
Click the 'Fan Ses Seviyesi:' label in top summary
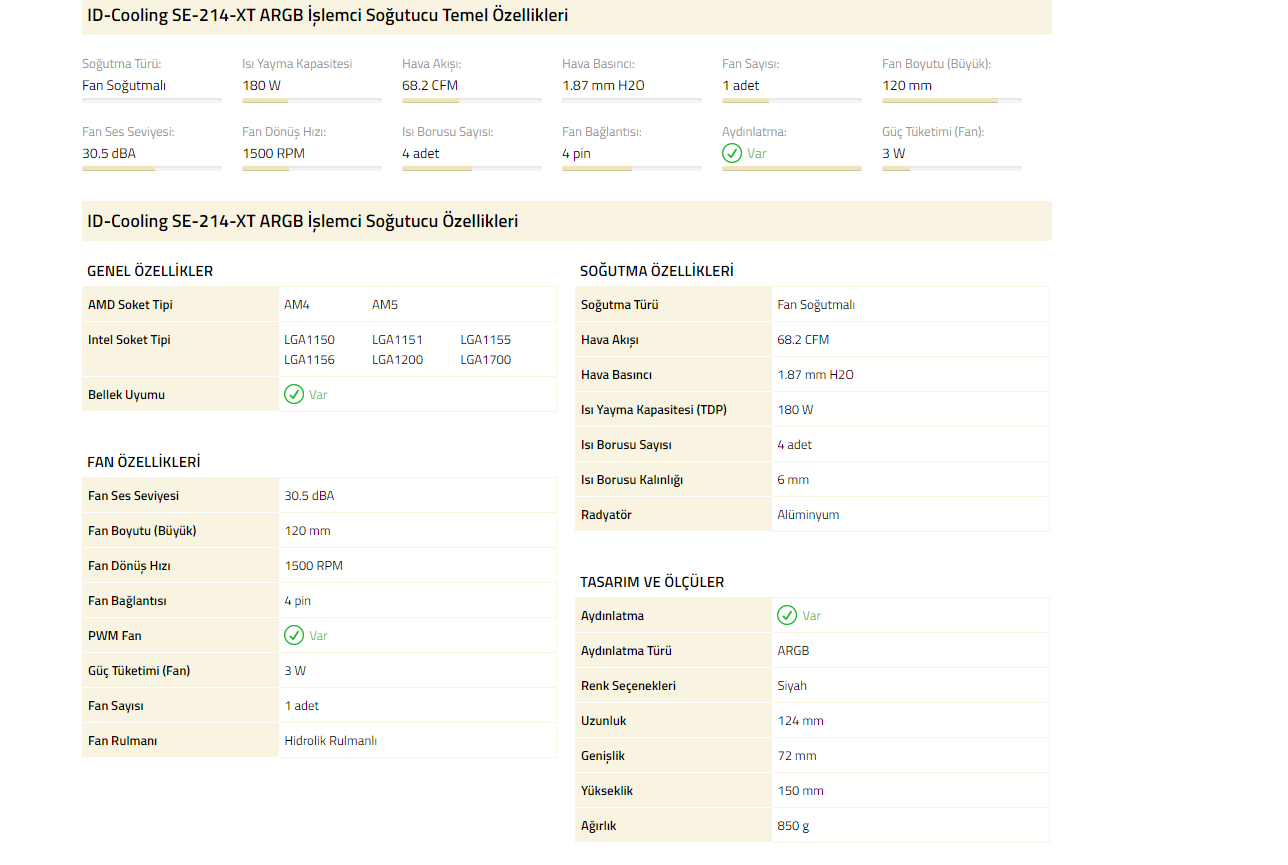coord(128,131)
